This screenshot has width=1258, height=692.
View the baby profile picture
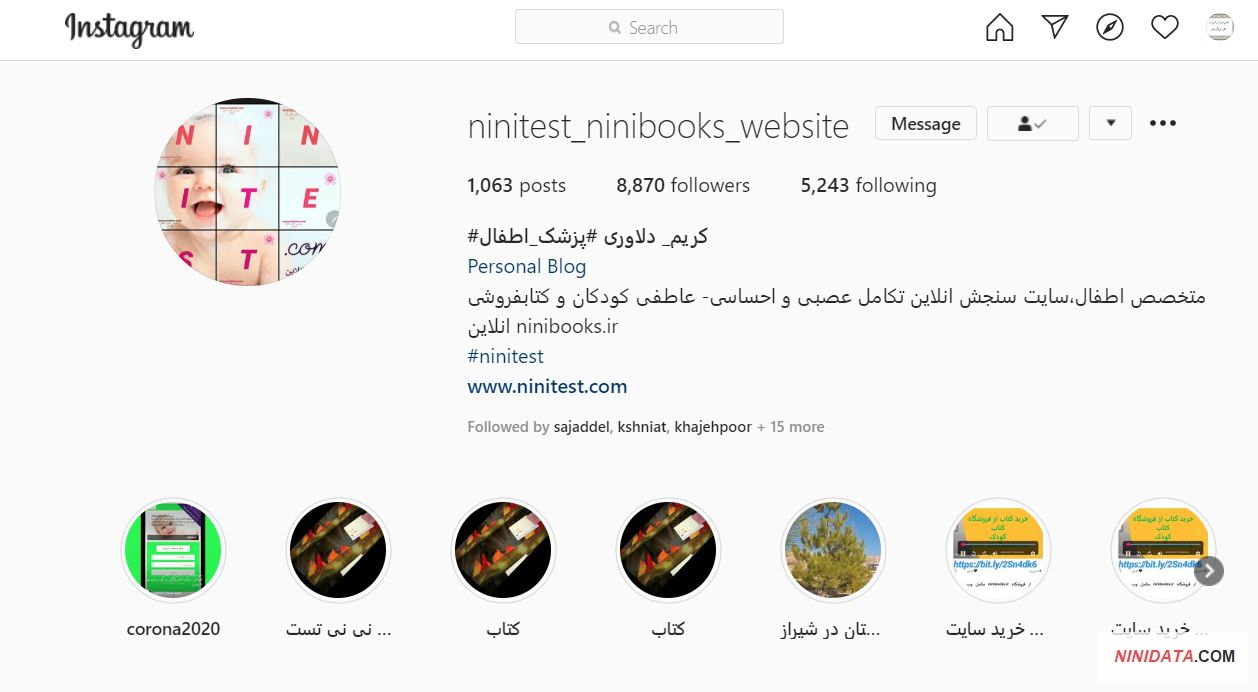[247, 192]
